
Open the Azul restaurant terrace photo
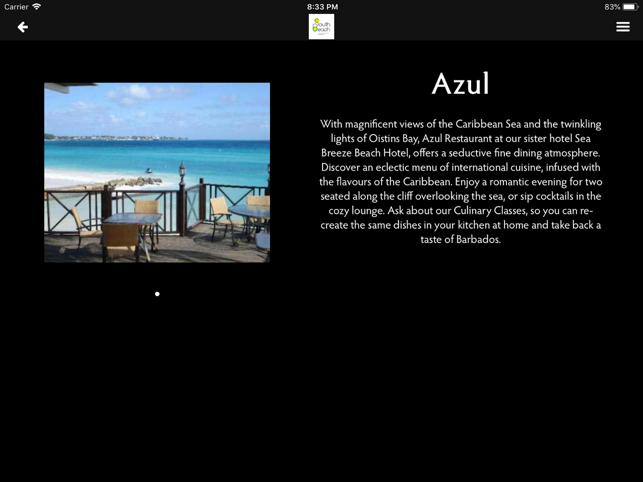click(x=157, y=172)
